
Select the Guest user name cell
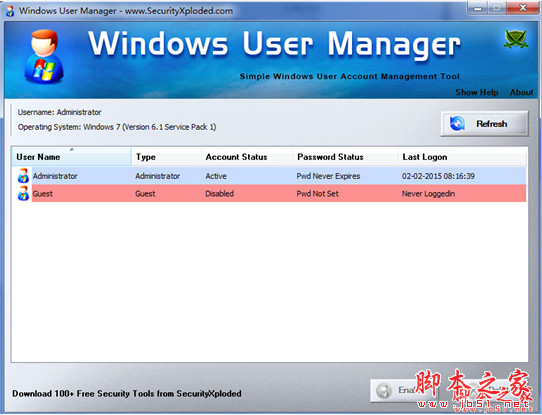tap(43, 194)
